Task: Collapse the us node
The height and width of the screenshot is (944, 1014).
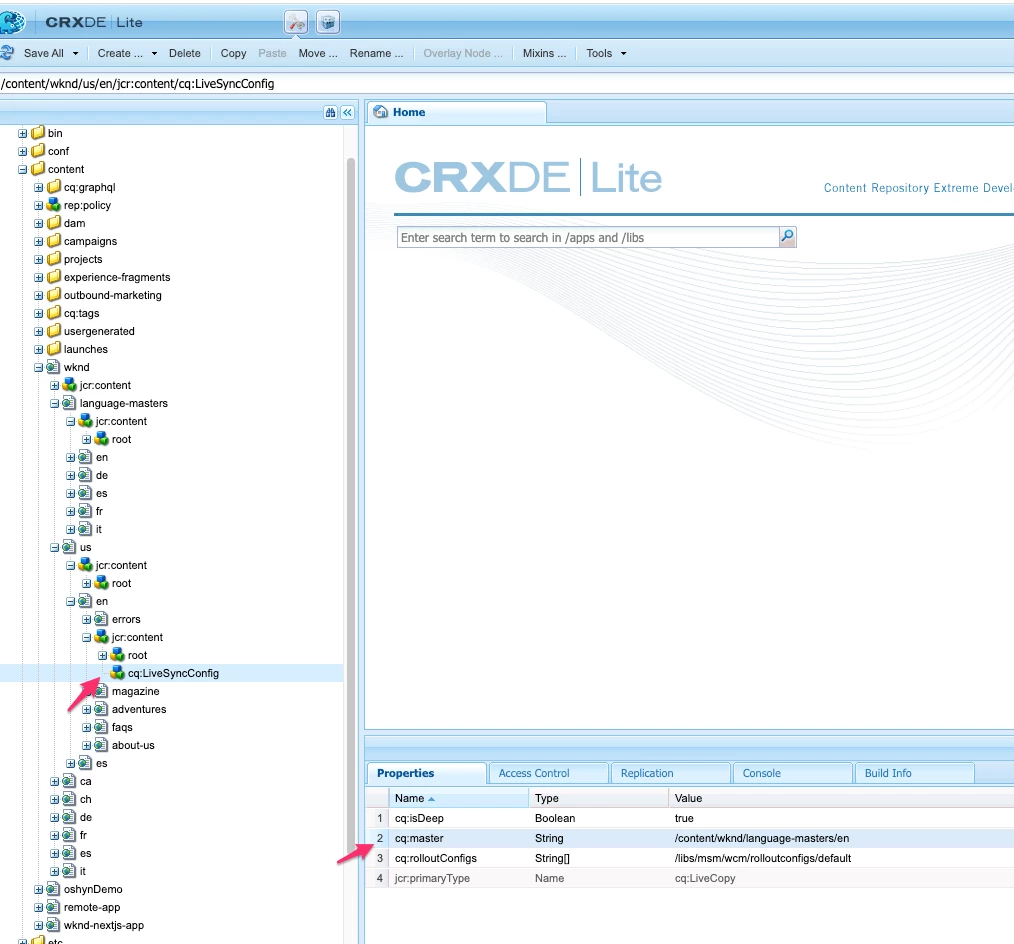Action: click(x=54, y=548)
